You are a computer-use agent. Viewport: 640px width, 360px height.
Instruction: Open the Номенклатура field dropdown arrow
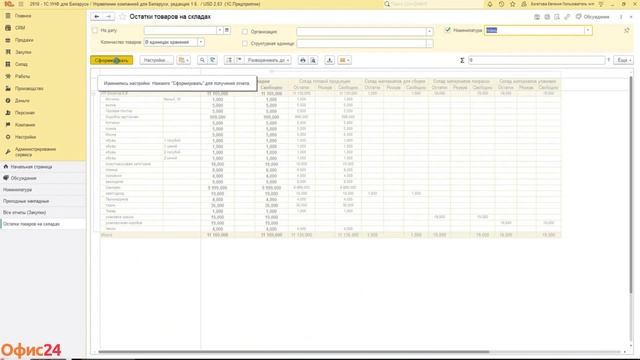pos(588,30)
